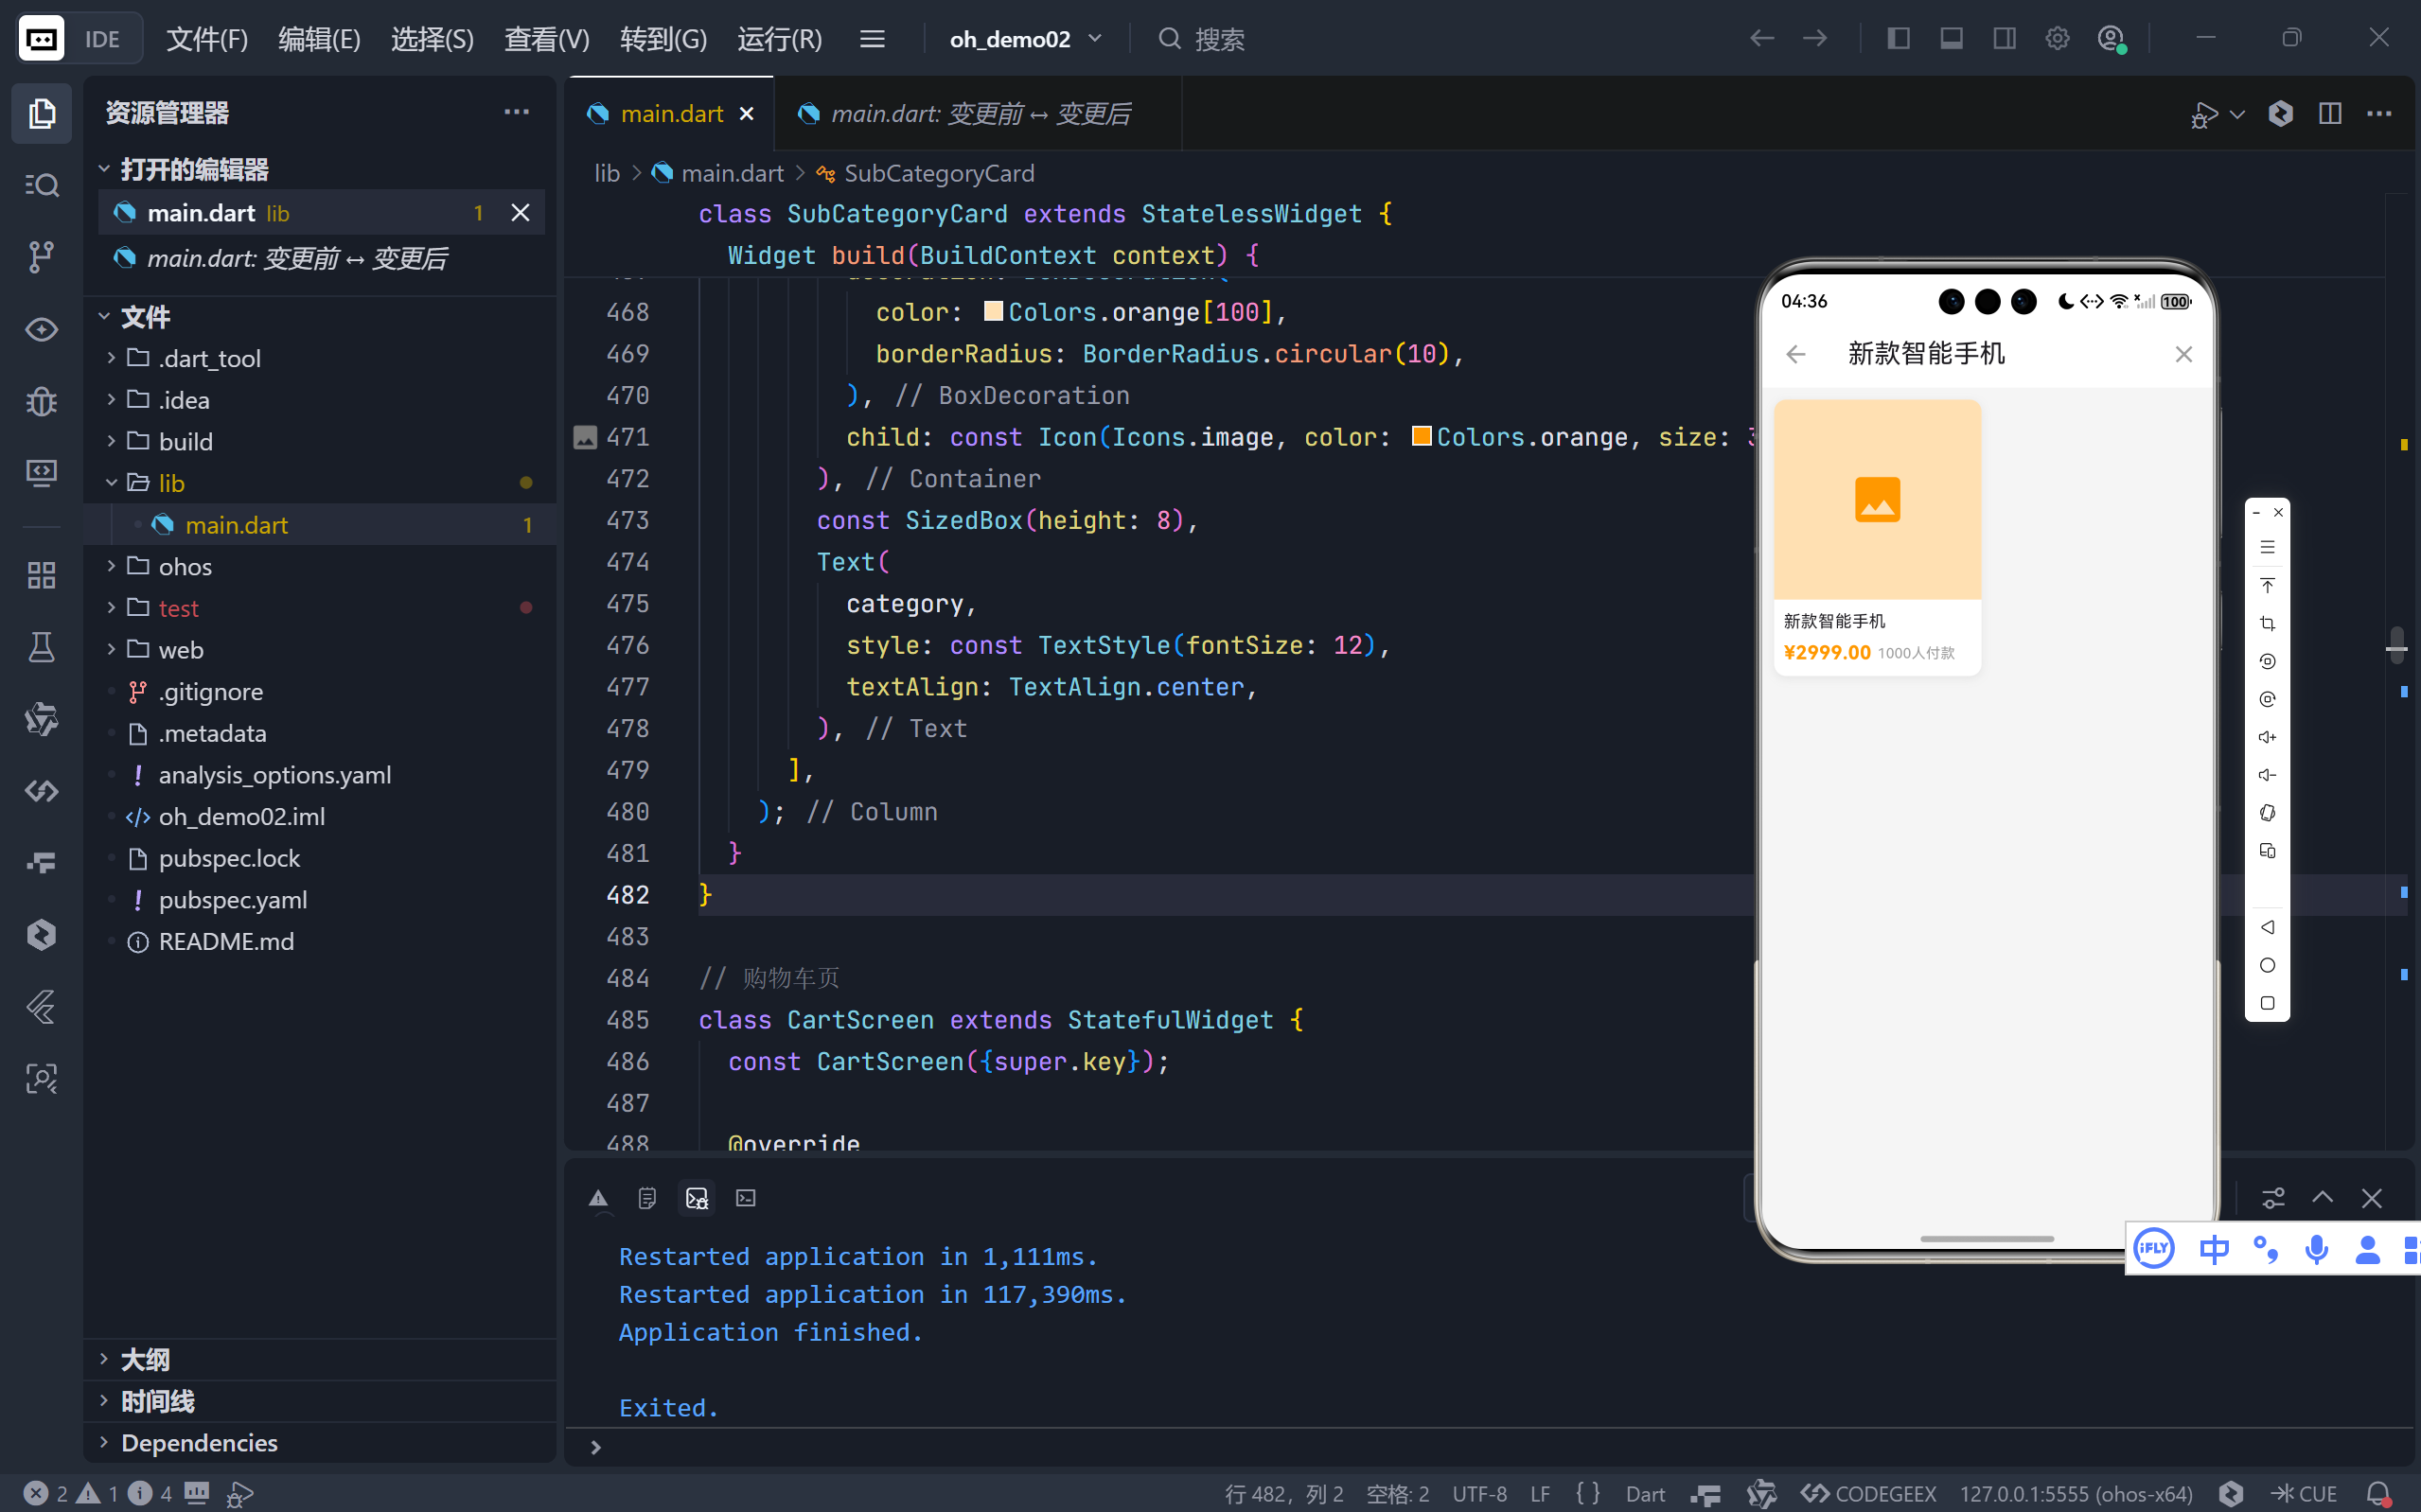Click the Colors.orange swatch on line 471

click(x=1420, y=437)
